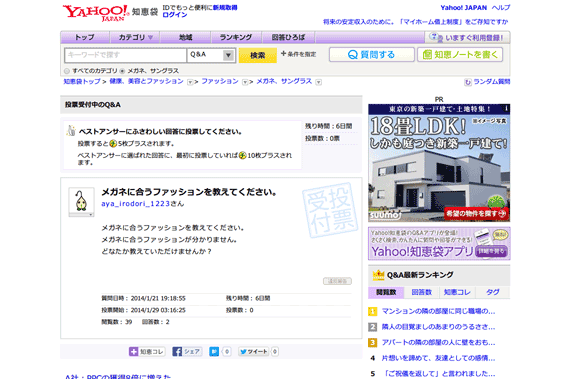Expand dropdown after 健康、美容とファッション breadcrumb

[190, 82]
